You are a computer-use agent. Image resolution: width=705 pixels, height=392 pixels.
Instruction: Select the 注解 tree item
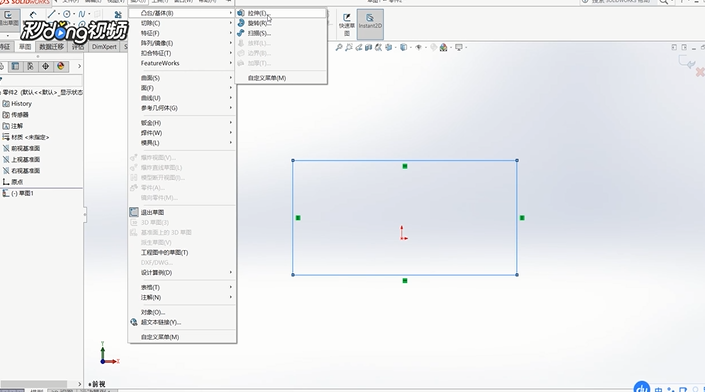13,126
